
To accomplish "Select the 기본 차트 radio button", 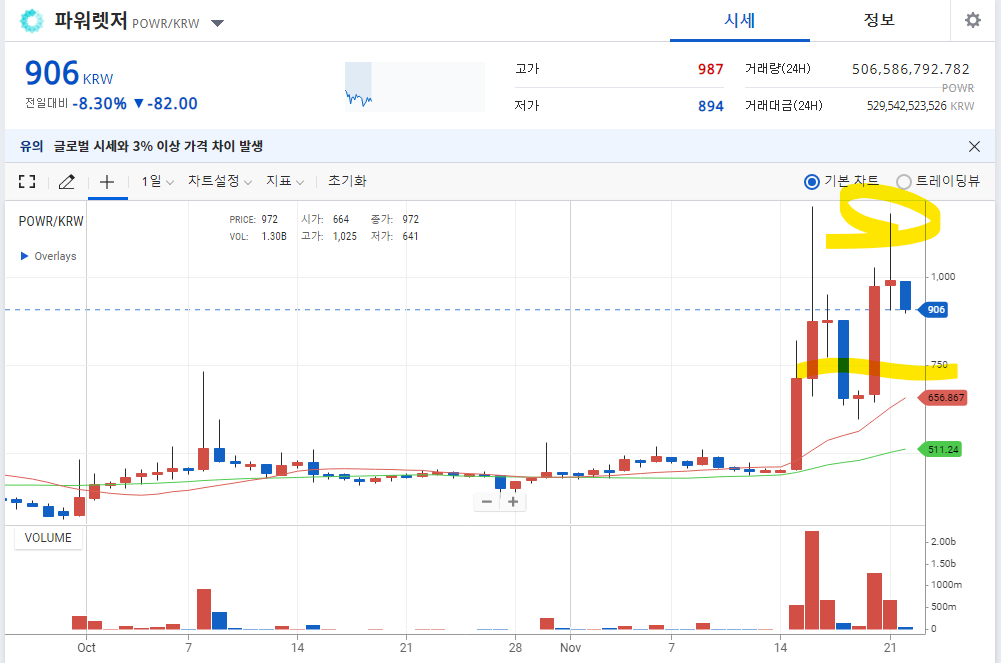I will (811, 182).
